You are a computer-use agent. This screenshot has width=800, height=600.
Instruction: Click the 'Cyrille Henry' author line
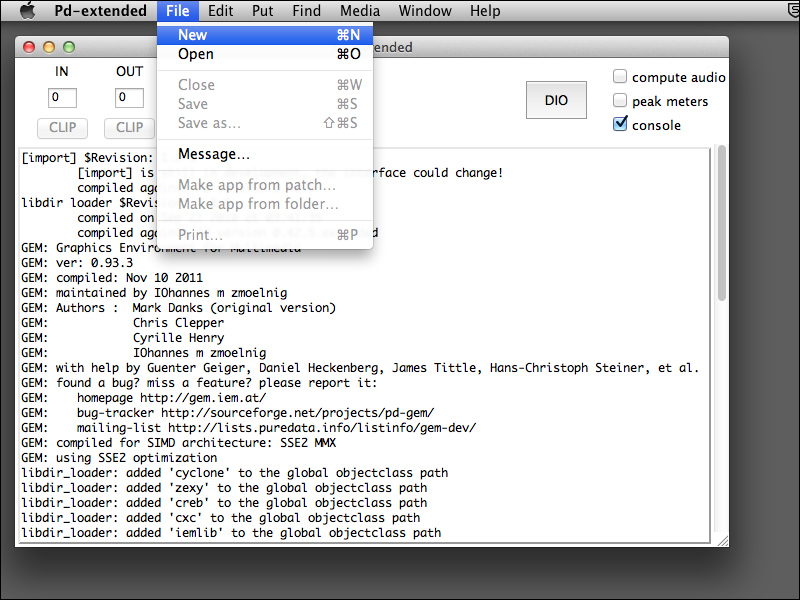(122, 338)
